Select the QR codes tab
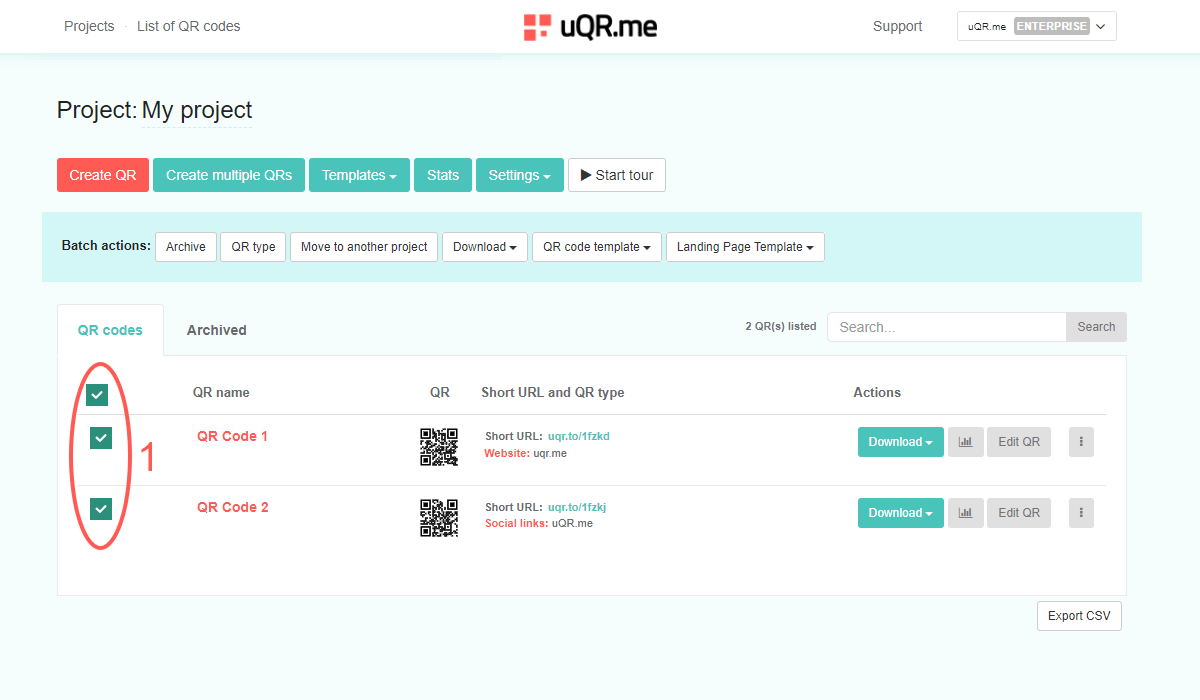The image size is (1200, 700). [x=110, y=330]
